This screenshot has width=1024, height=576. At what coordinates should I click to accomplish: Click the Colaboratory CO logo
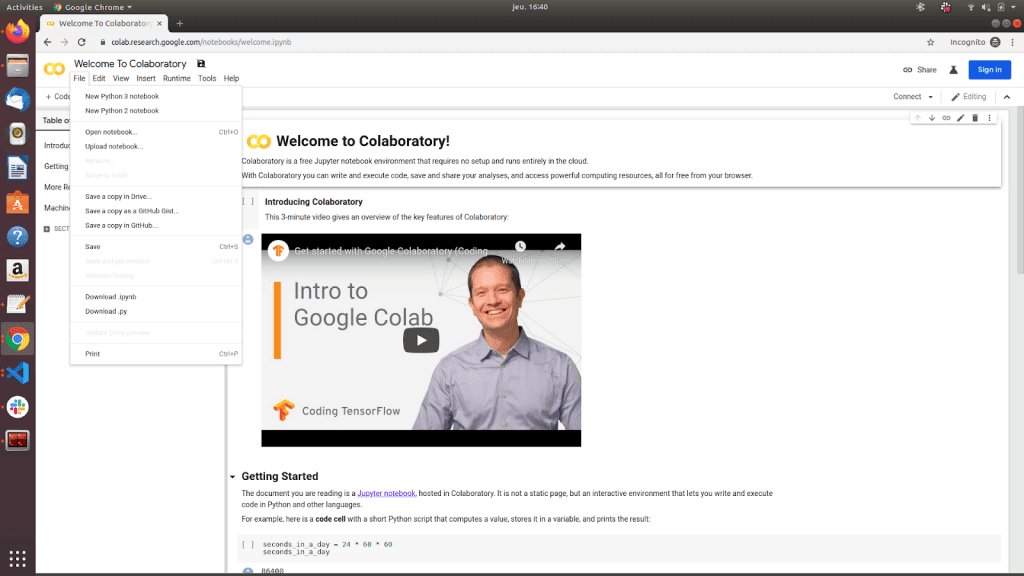click(x=54, y=69)
